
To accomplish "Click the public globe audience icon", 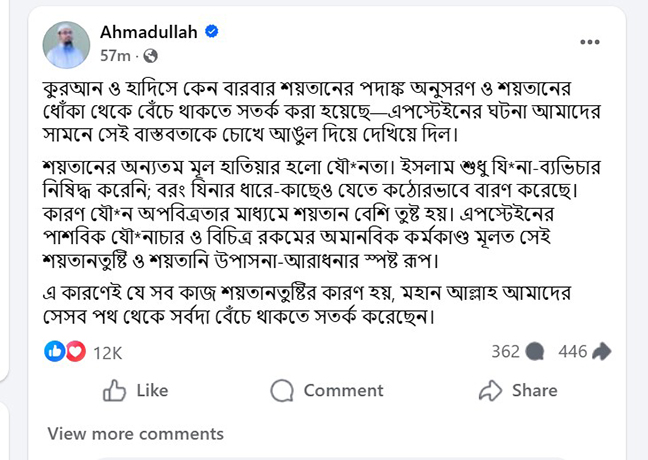I will coord(151,55).
